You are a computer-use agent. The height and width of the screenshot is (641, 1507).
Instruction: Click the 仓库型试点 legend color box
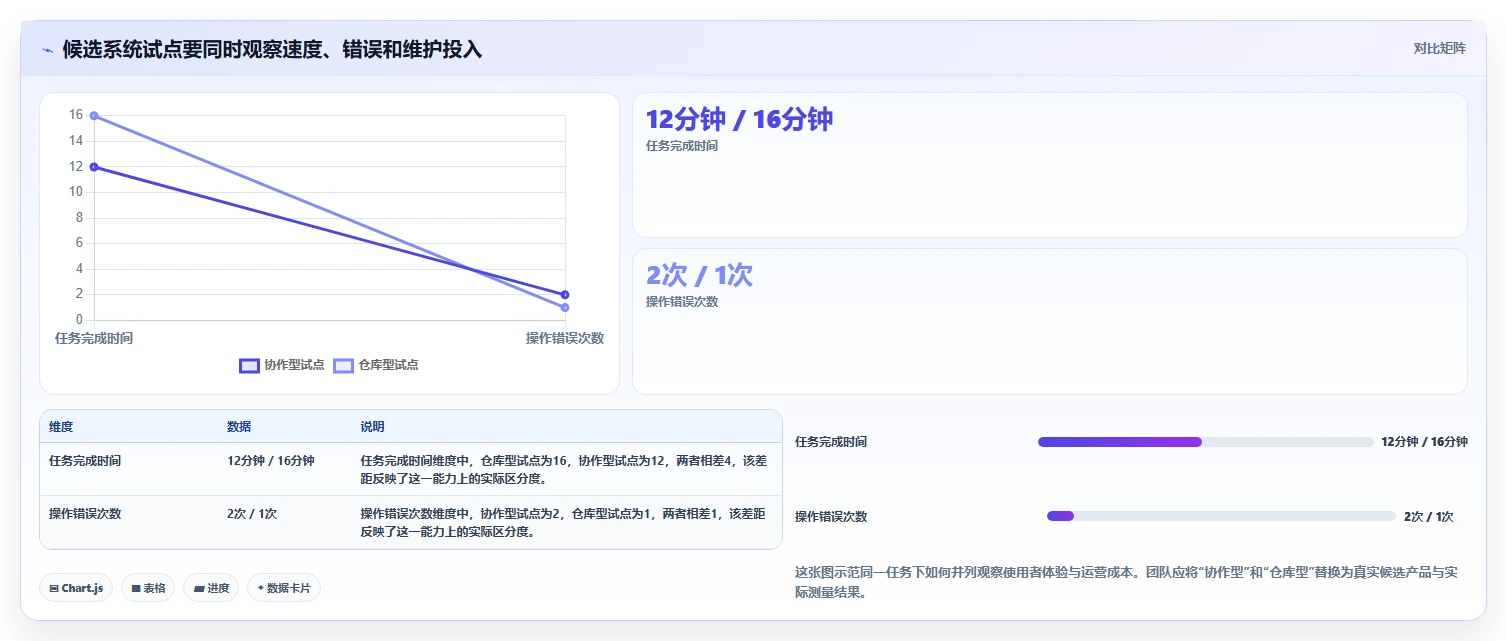point(343,365)
